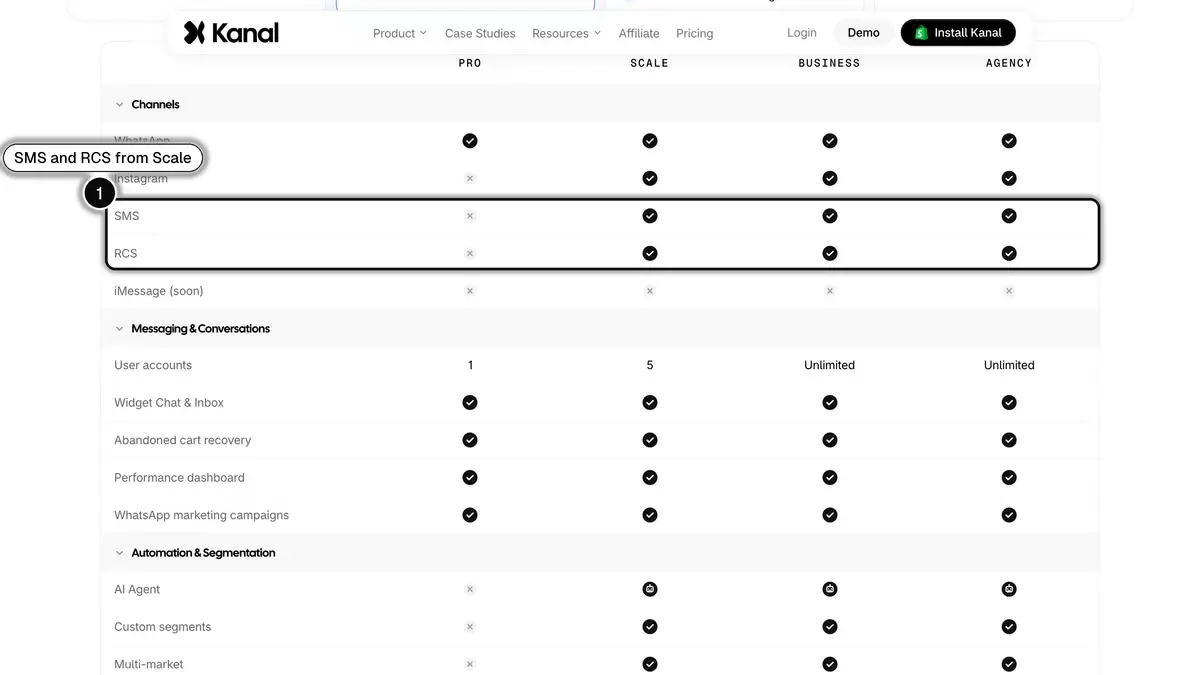Viewport: 1200px width, 675px height.
Task: Click the RCS row label
Action: coord(126,253)
